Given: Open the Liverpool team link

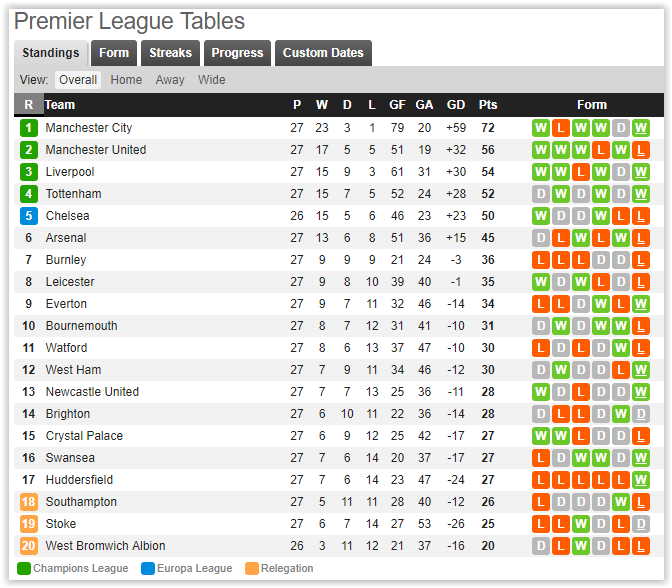Looking at the screenshot, I should pos(70,172).
